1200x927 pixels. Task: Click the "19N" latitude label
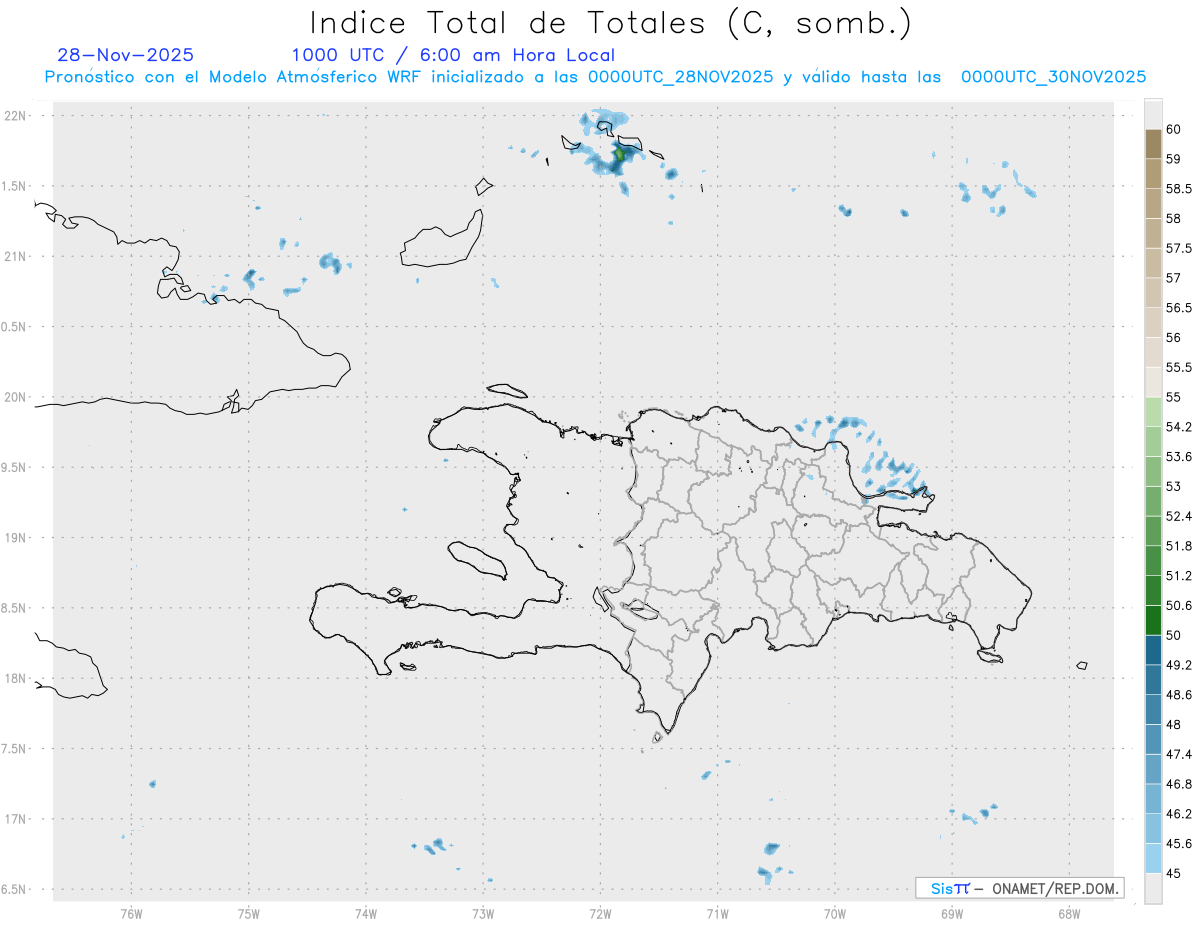point(17,537)
